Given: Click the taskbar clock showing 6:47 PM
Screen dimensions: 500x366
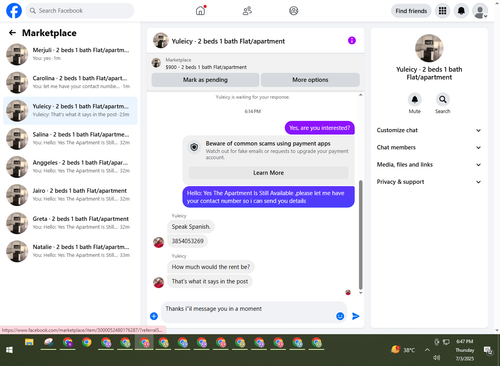Looking at the screenshot, I should click(x=465, y=350).
